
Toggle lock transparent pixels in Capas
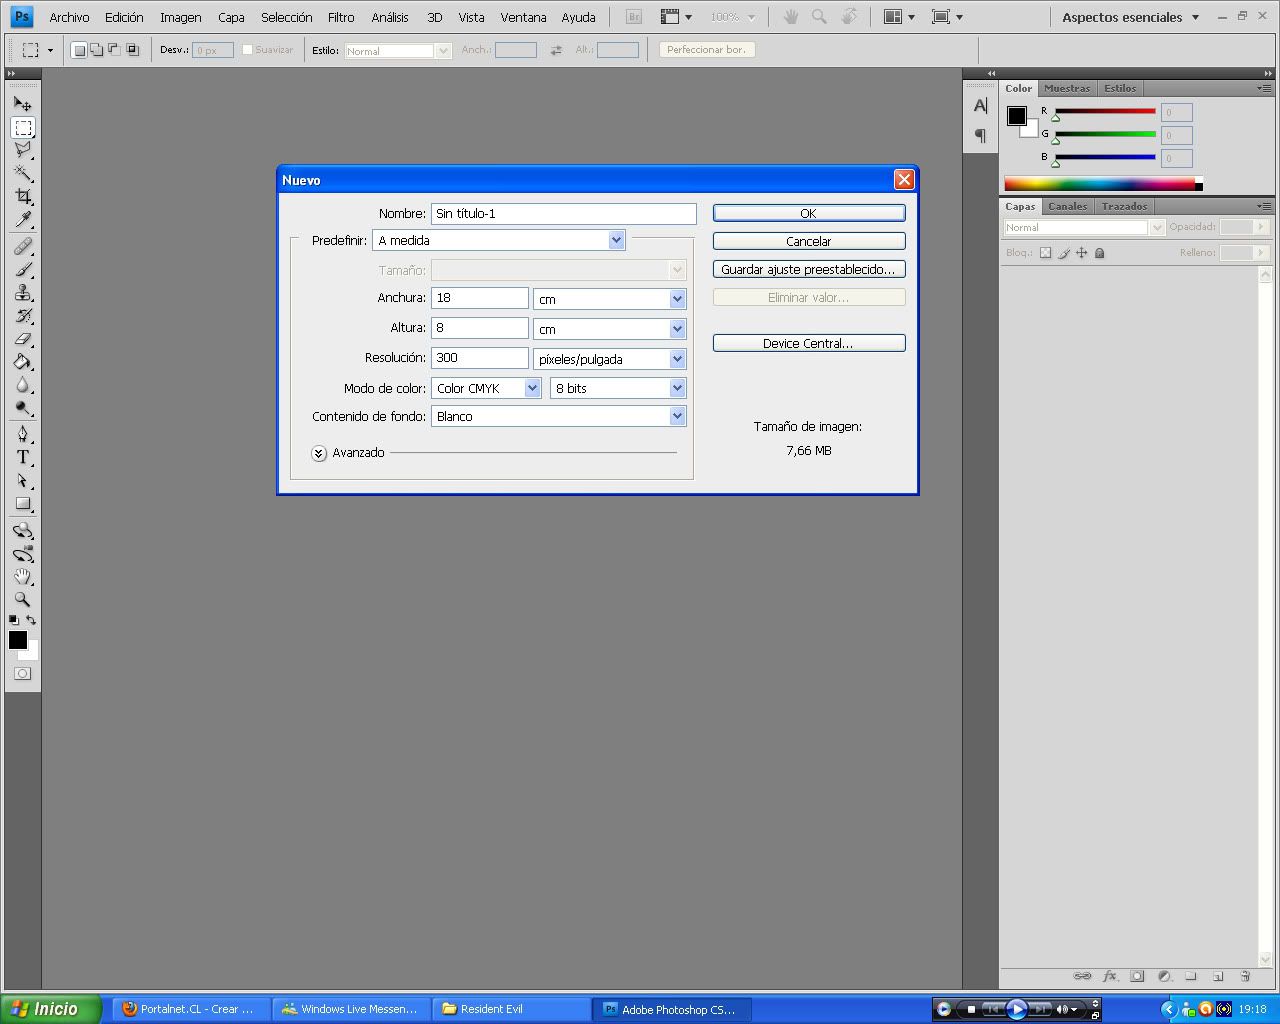[1045, 253]
